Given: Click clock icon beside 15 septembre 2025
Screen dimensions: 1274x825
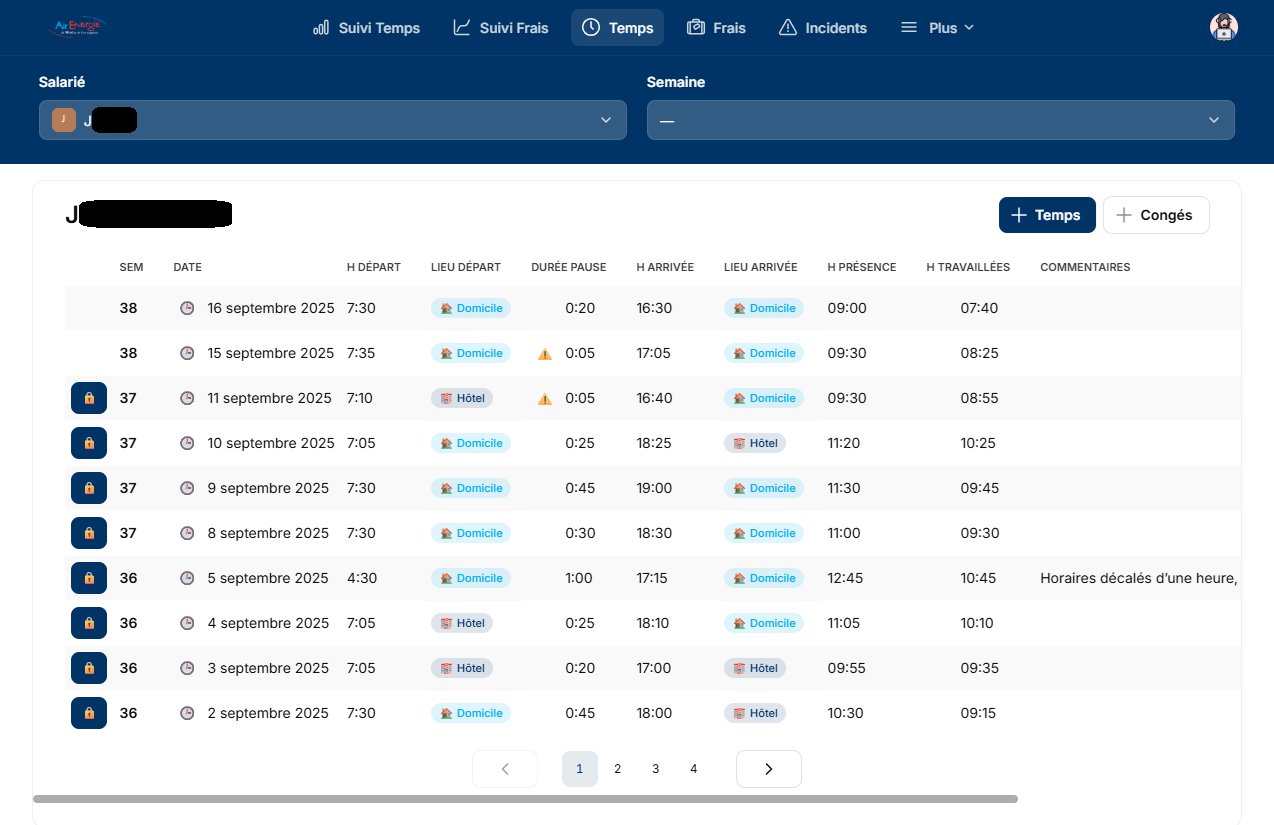Looking at the screenshot, I should 187,353.
